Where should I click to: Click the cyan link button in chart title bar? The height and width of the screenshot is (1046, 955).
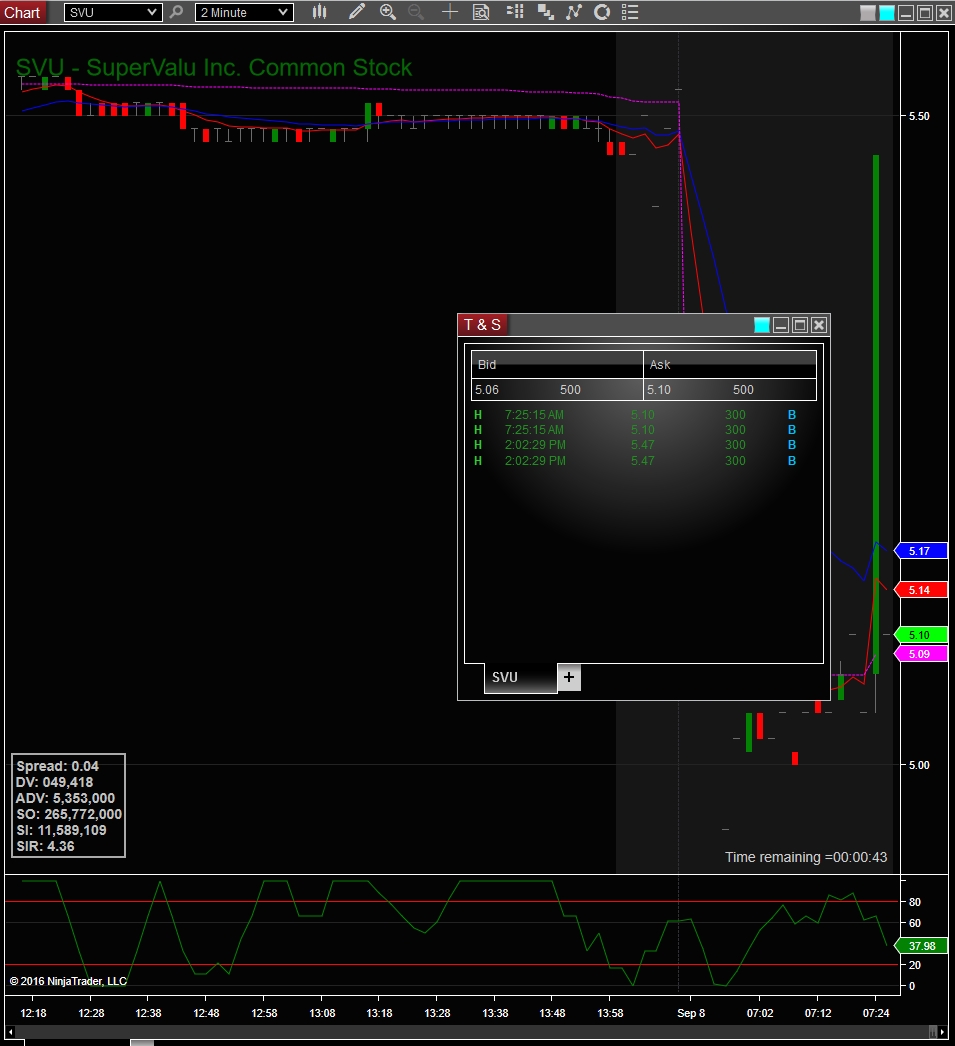tap(886, 13)
